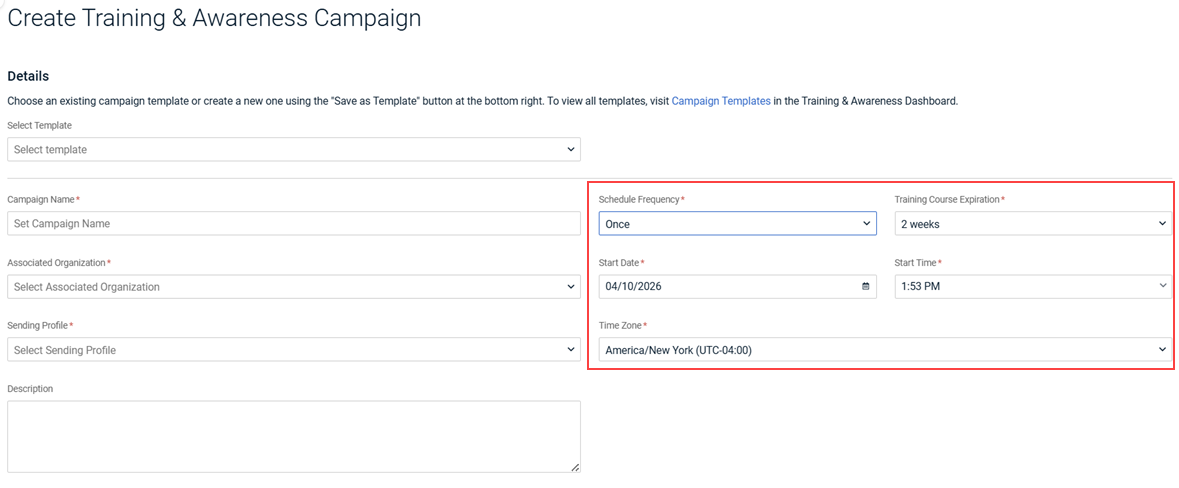Click the 04/10/2026 start date text

634,287
